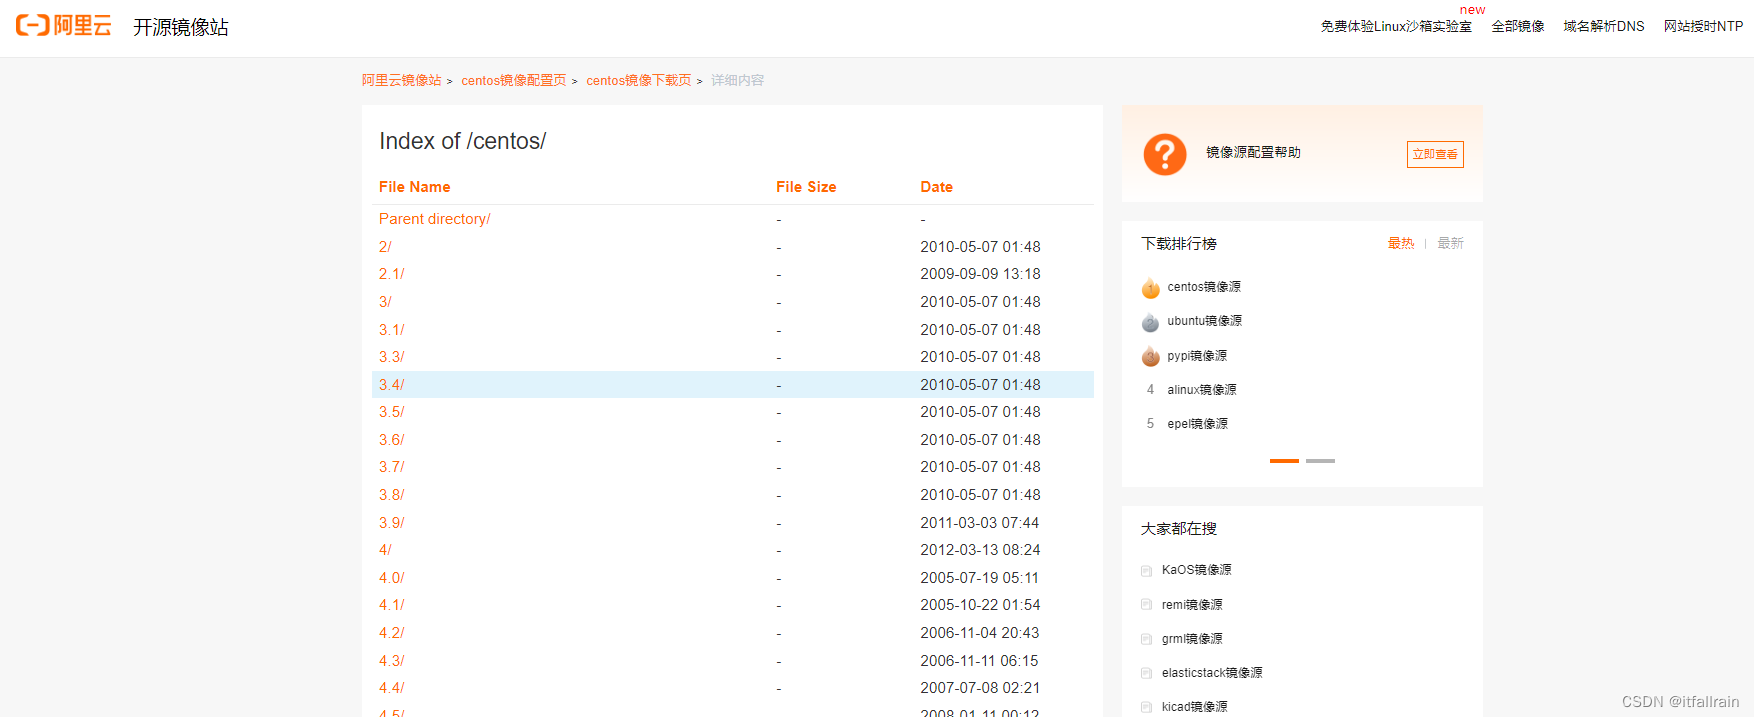The height and width of the screenshot is (717, 1754).
Task: Open the 3.7/ directory
Action: pos(391,467)
